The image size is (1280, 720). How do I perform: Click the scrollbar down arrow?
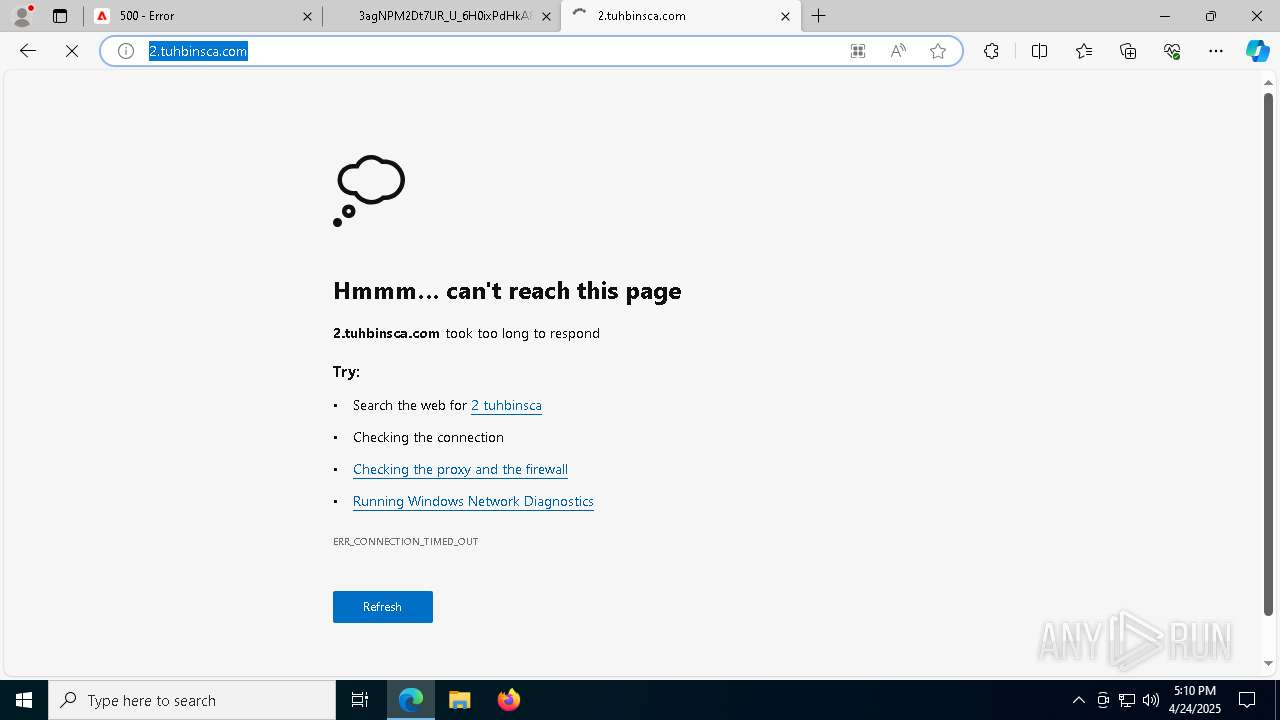point(1268,663)
